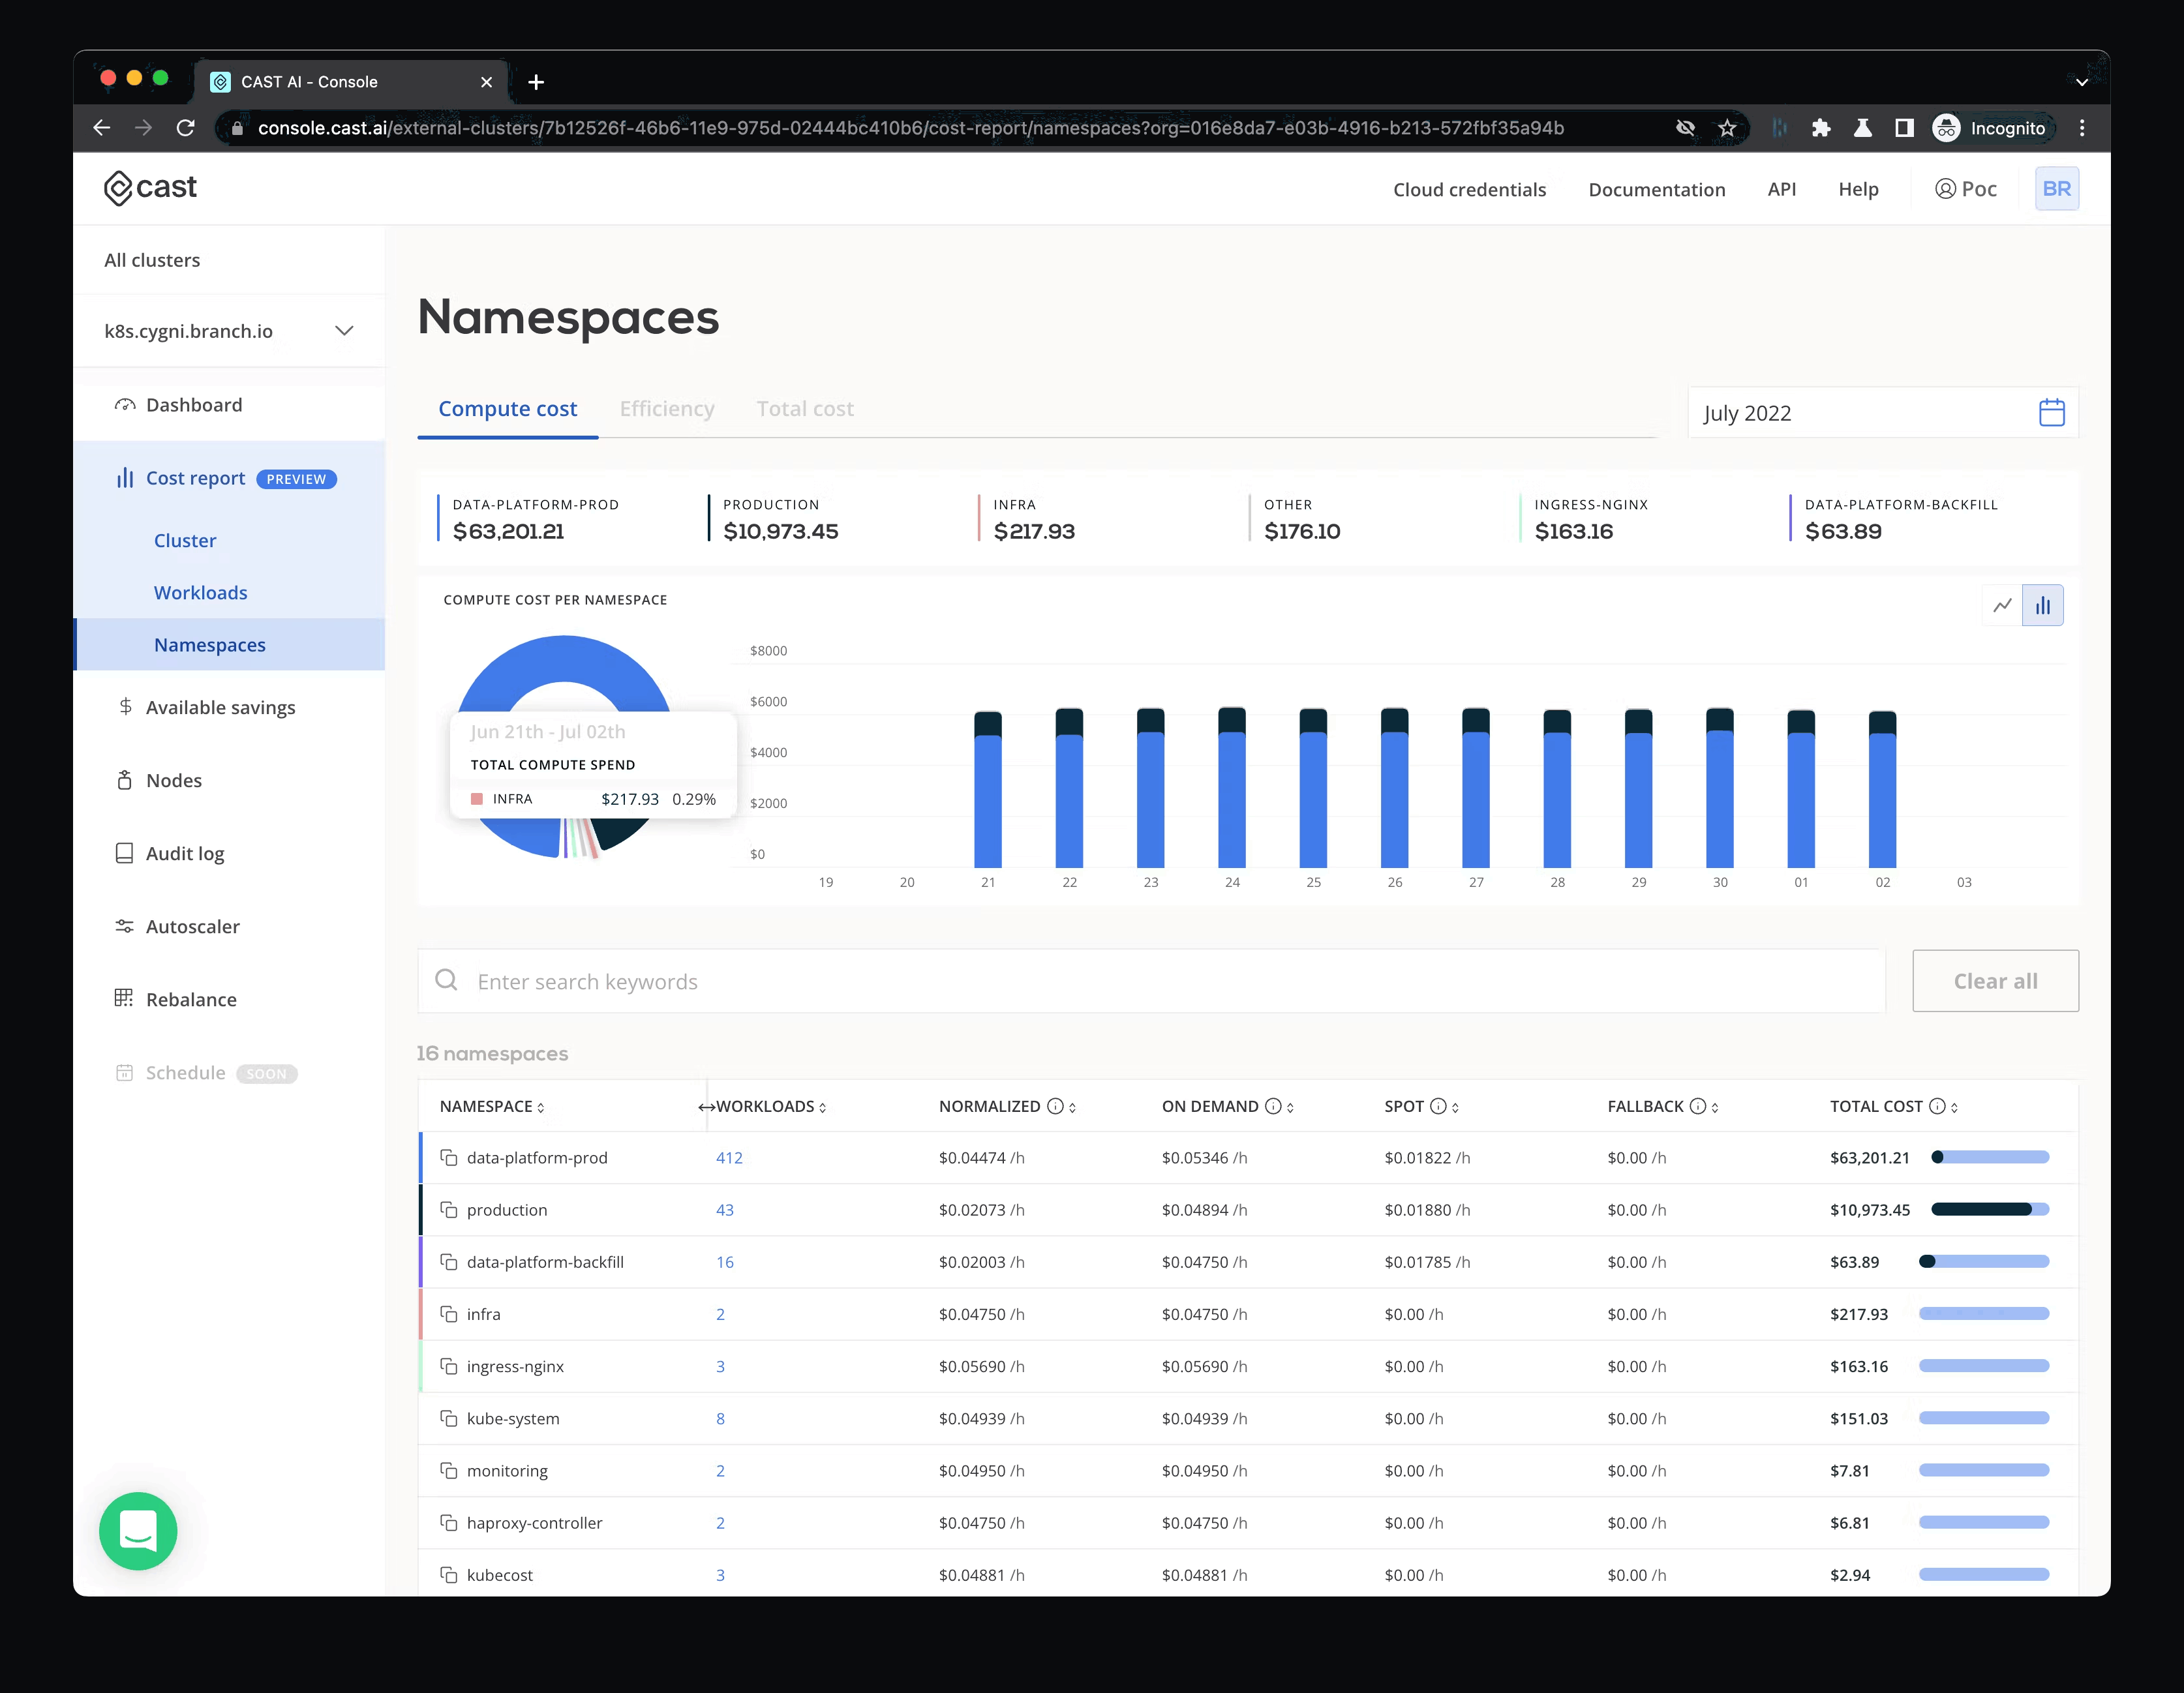Open the July 2022 date picker
The image size is (2184, 1693).
(x=2051, y=412)
